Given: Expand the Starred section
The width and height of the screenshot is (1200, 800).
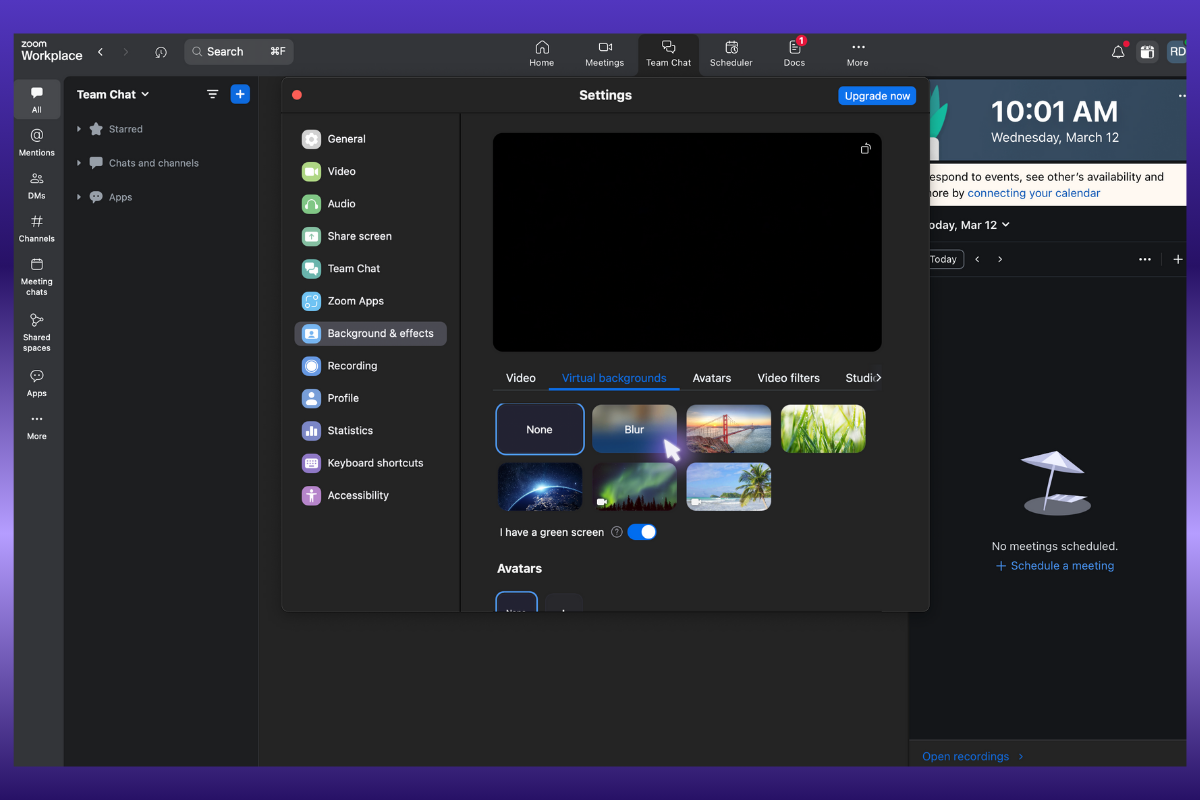Looking at the screenshot, I should [79, 129].
